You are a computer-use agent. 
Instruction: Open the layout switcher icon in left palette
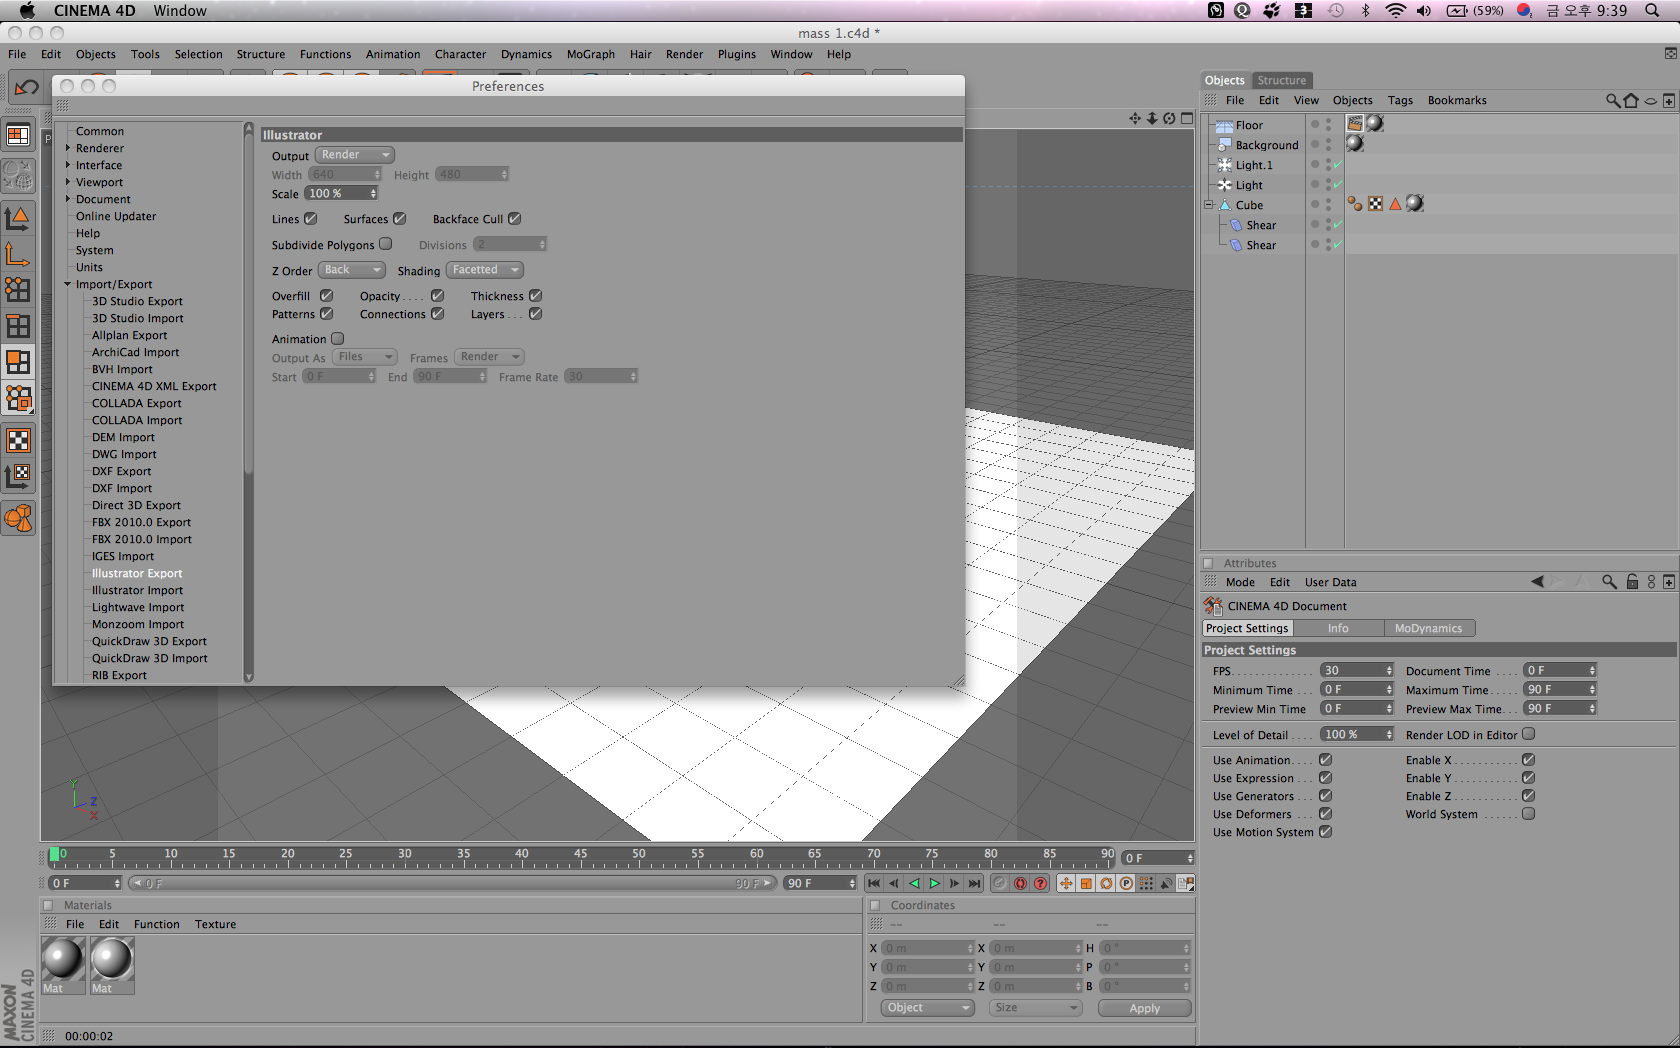coord(18,135)
